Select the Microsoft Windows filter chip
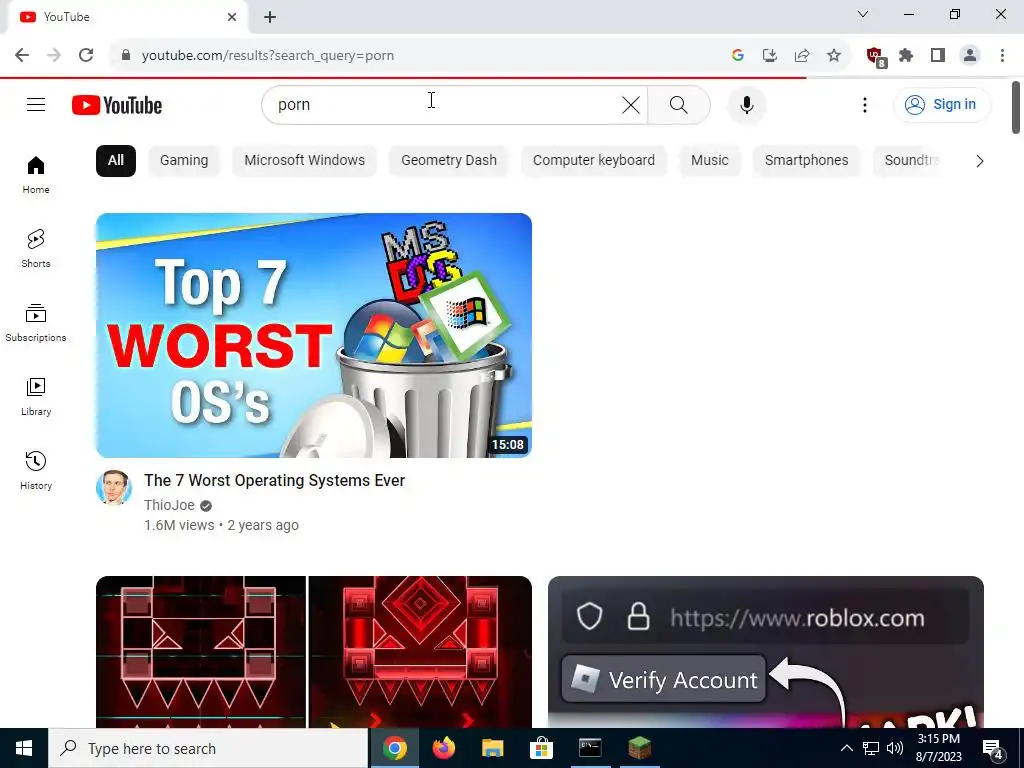Viewport: 1024px width, 768px height. 304,161
